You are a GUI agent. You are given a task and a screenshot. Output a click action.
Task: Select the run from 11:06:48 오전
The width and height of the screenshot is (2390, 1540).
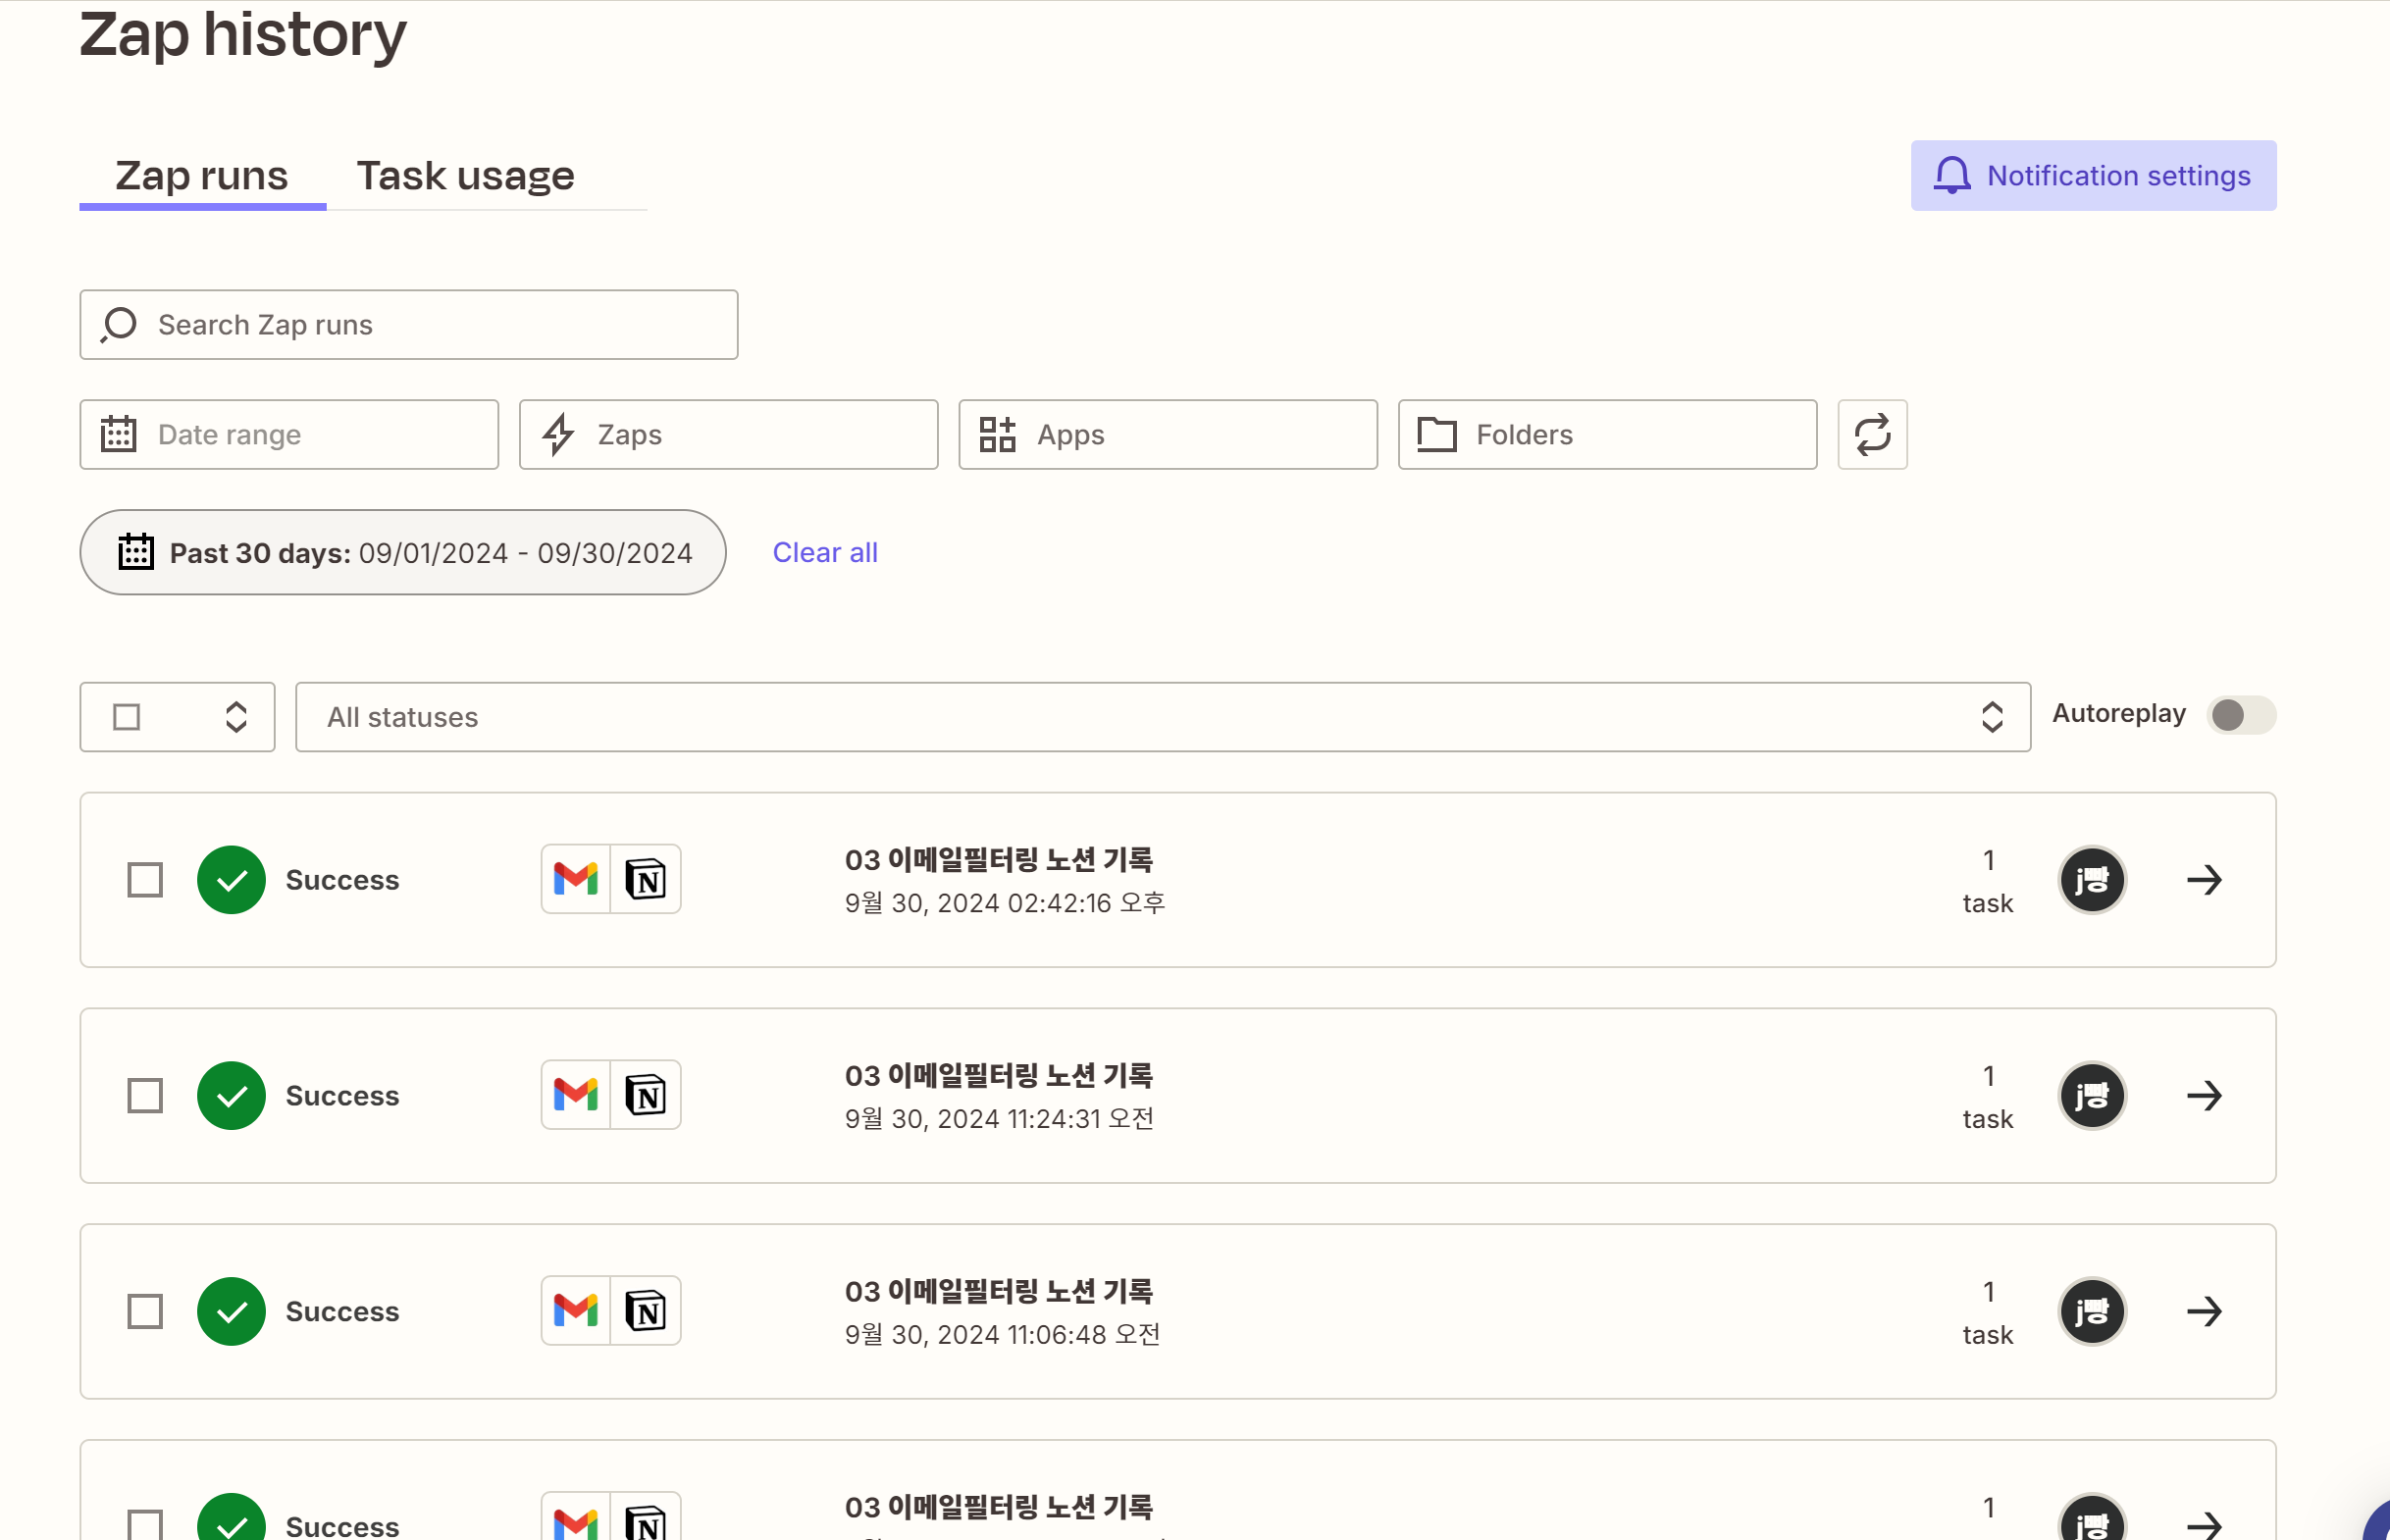(145, 1311)
